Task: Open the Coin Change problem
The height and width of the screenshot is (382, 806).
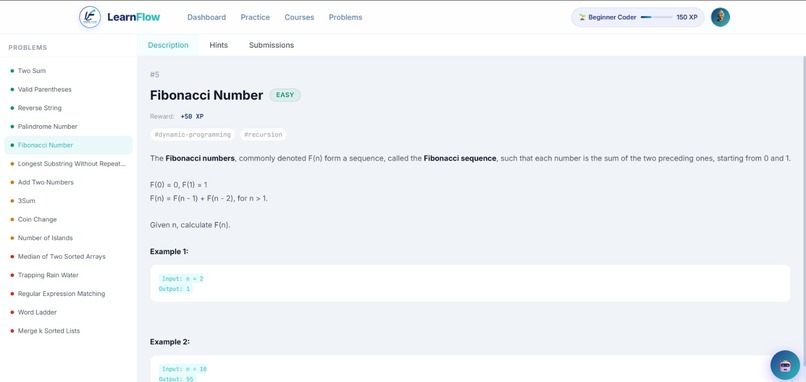Action: pyautogui.click(x=68, y=220)
